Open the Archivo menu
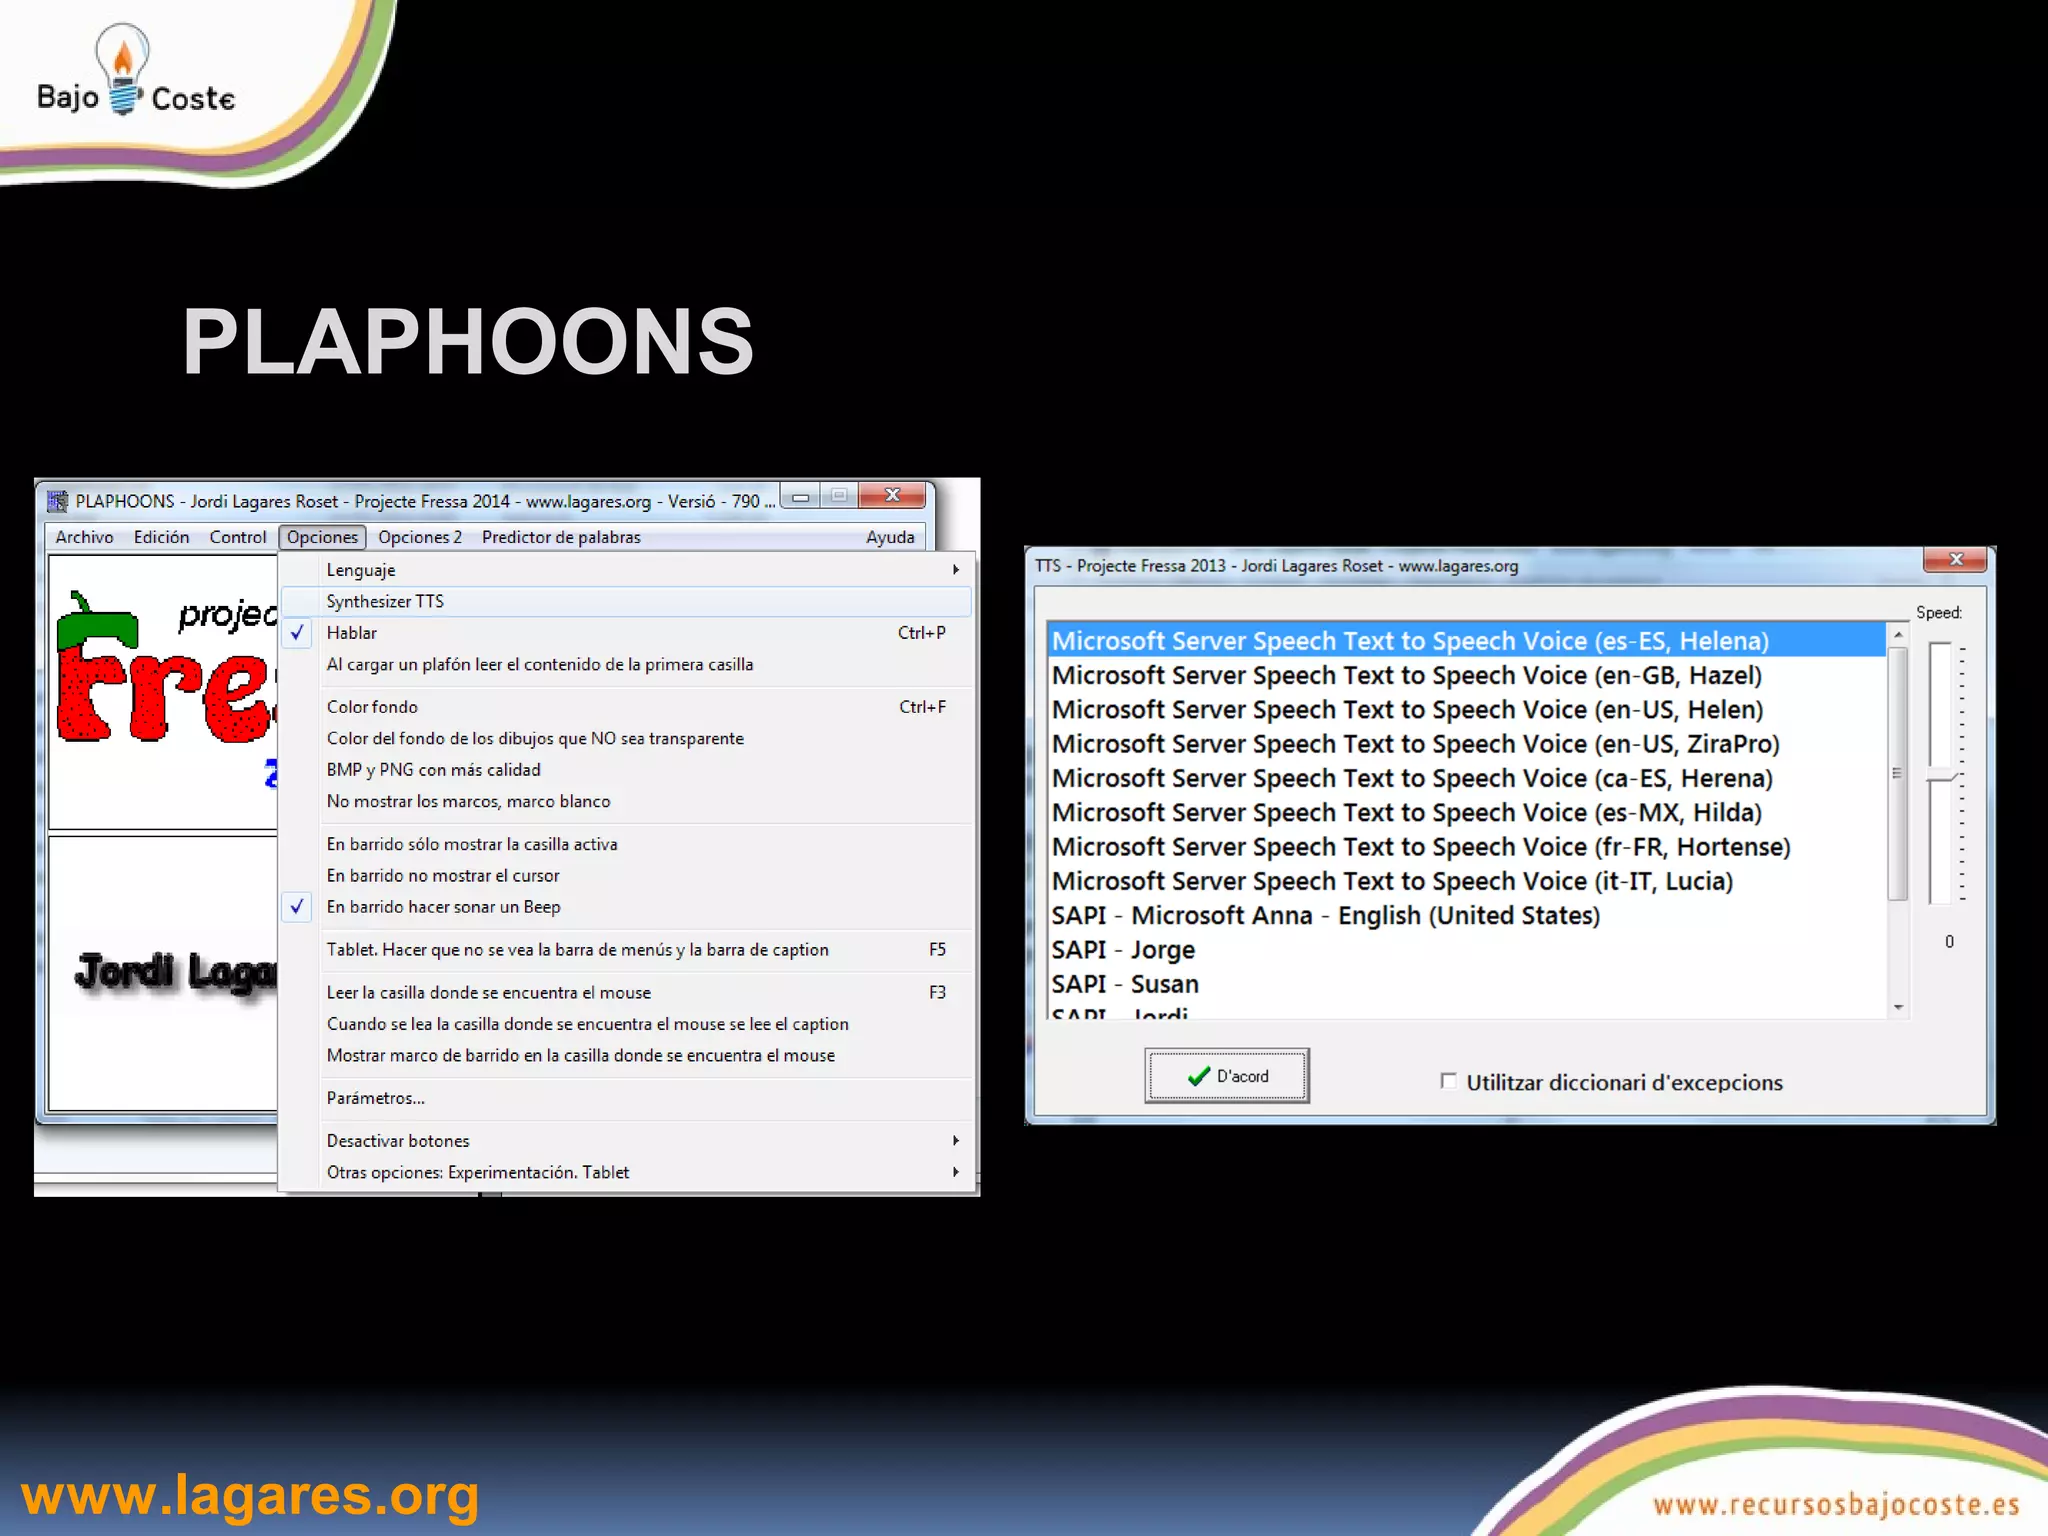The height and width of the screenshot is (1536, 2048). (84, 537)
